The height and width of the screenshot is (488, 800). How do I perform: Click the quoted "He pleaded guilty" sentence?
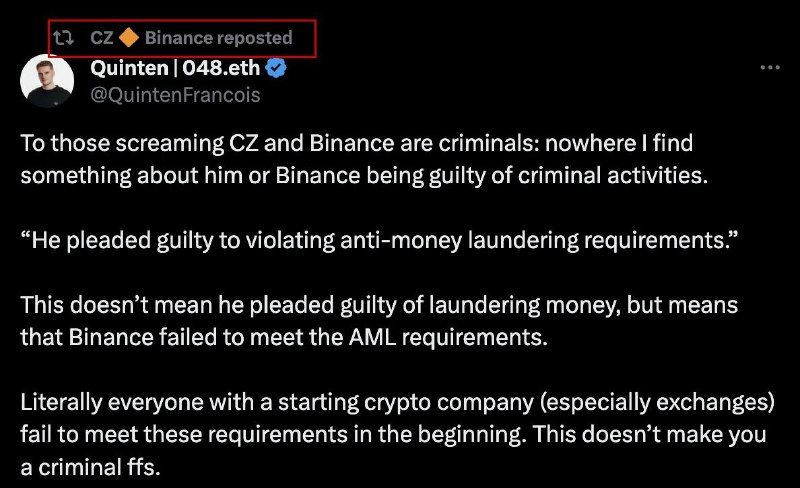coord(379,240)
